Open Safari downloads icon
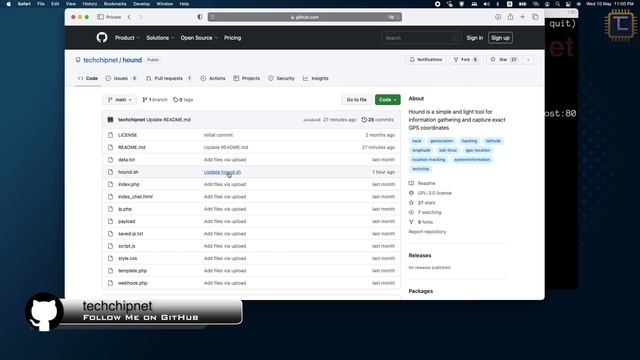This screenshot has height=360, width=640. click(x=498, y=17)
